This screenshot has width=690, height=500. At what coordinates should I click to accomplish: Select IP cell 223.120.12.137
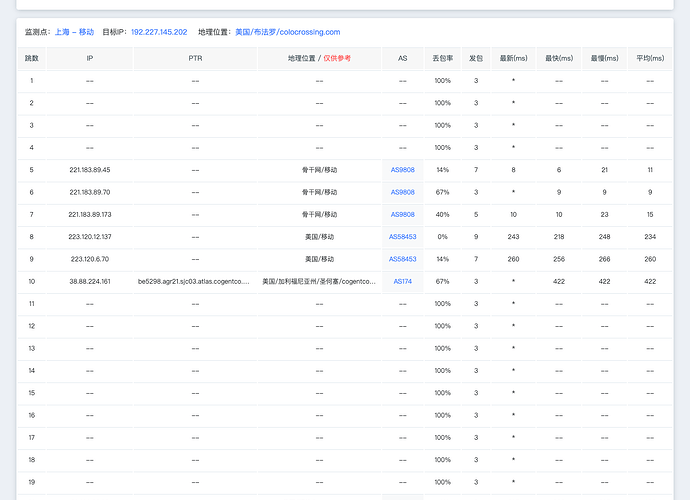coord(90,237)
